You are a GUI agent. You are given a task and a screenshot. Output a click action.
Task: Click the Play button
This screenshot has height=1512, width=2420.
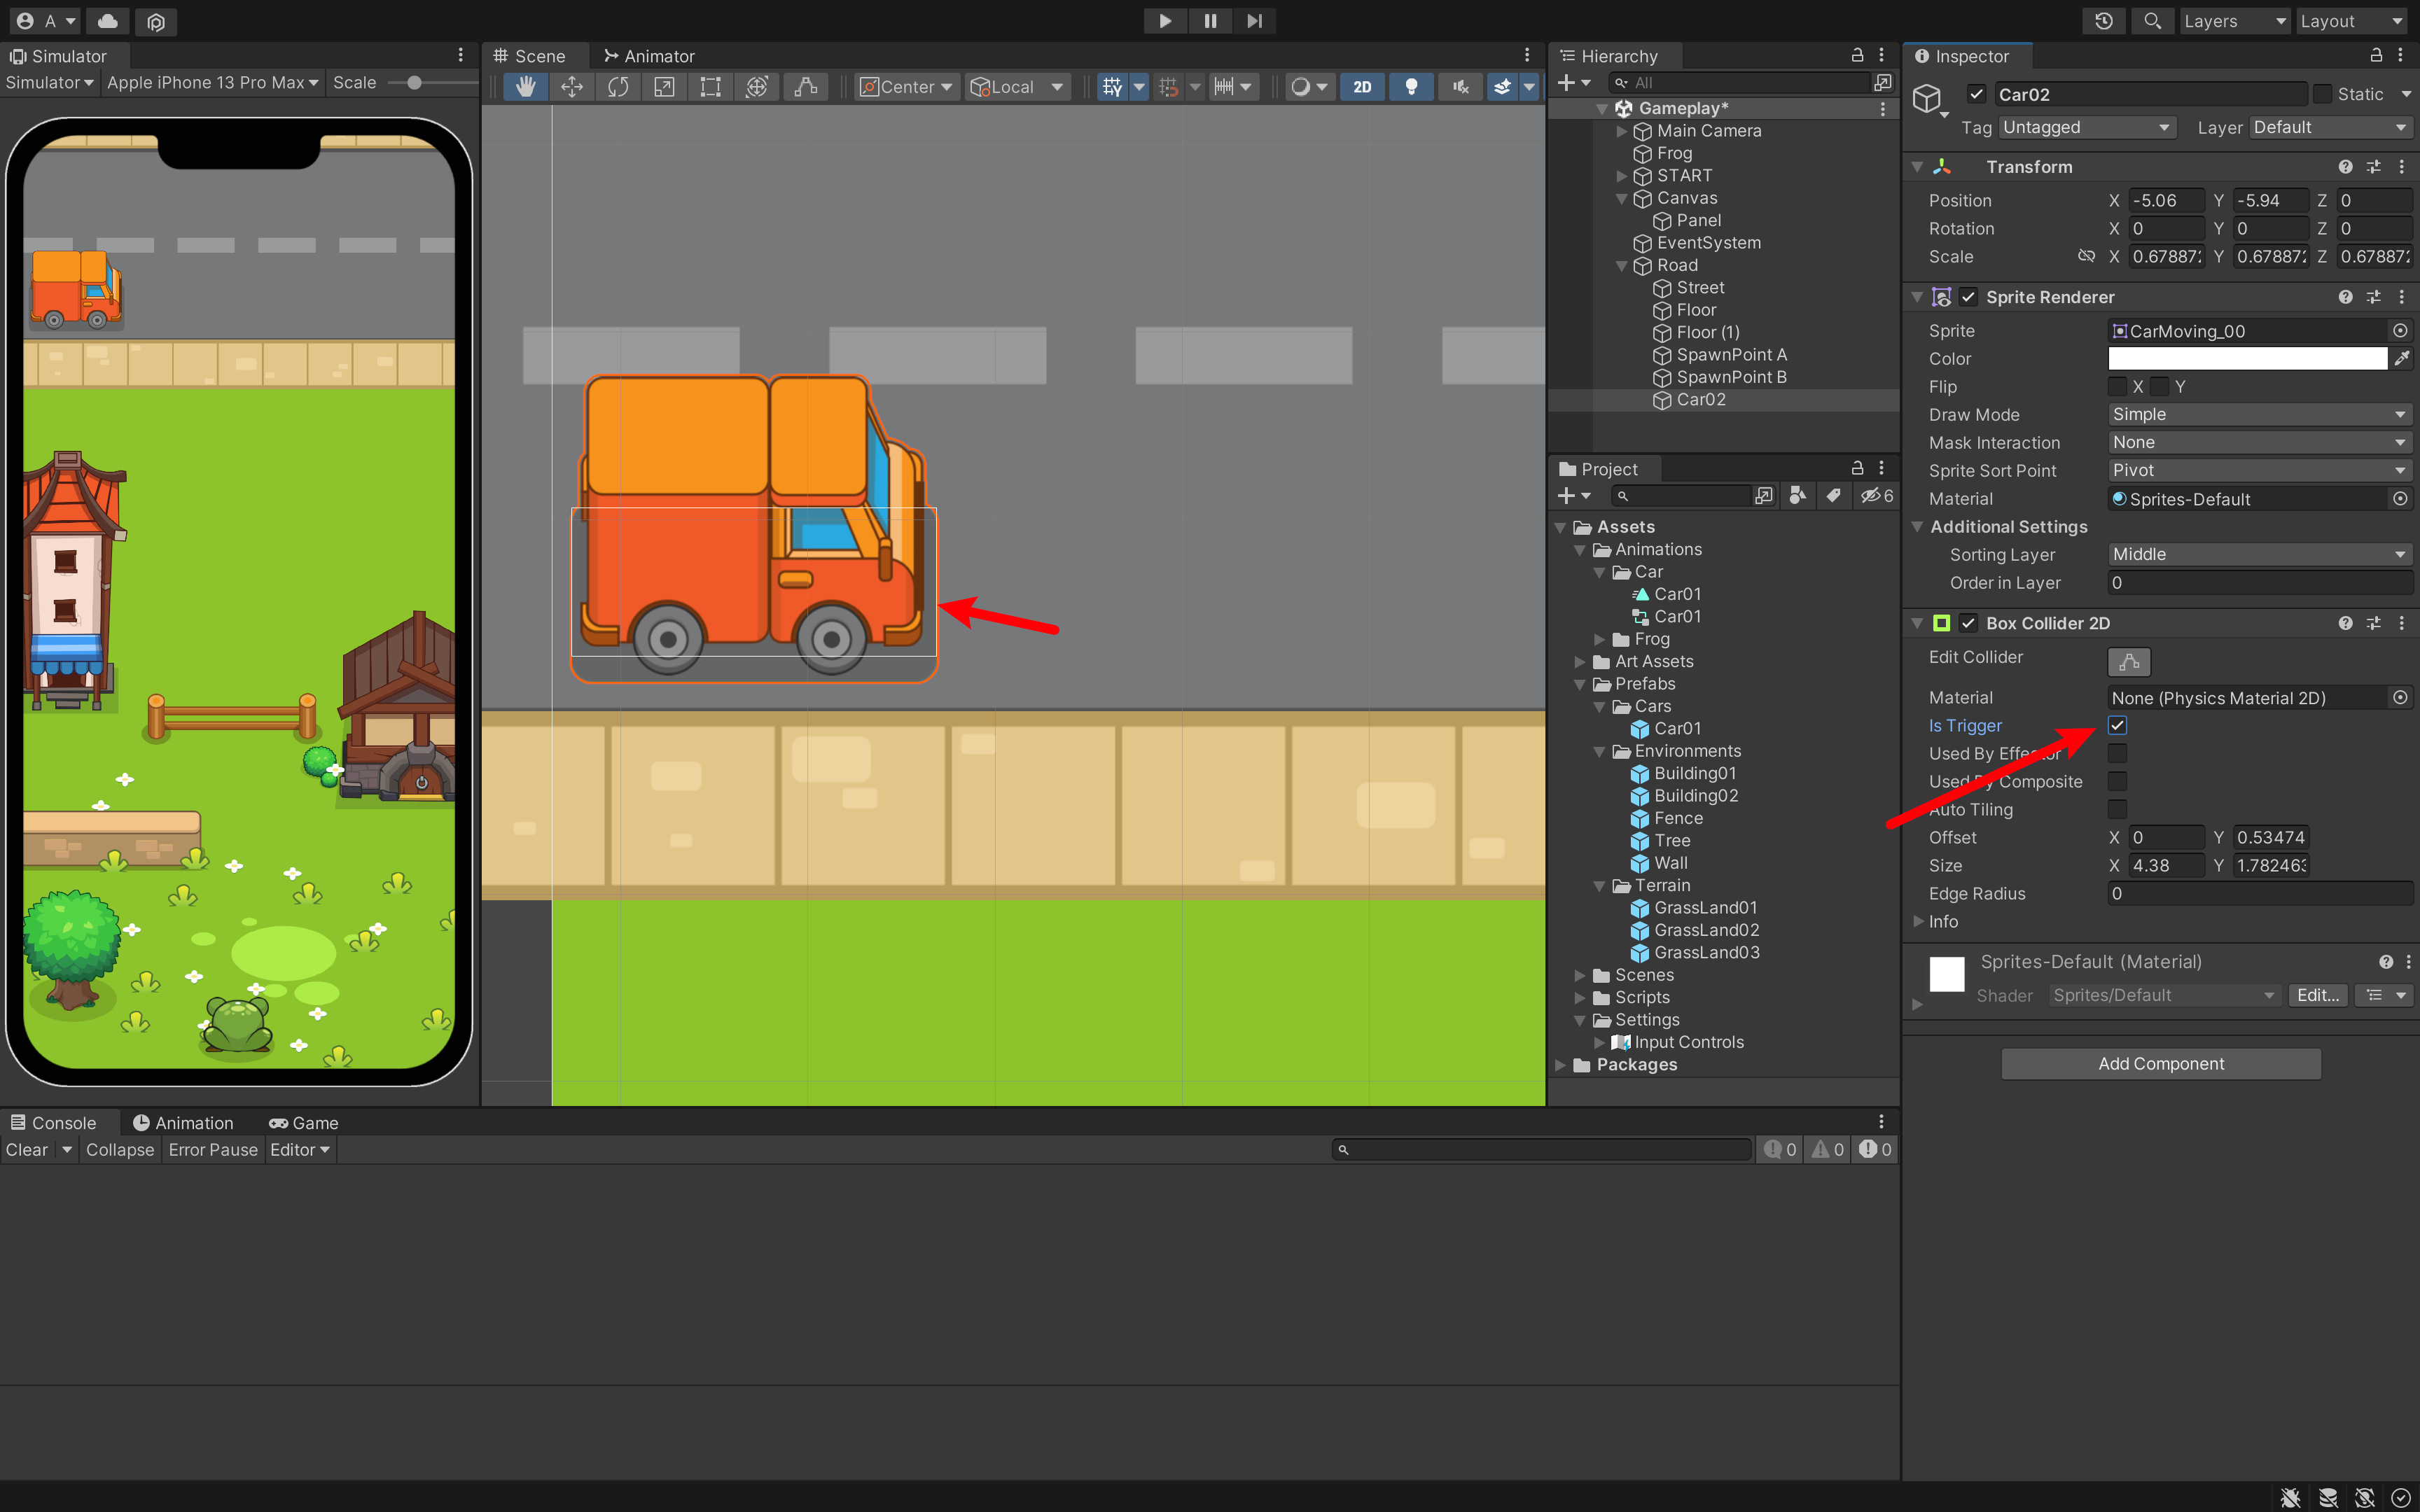1165,21
